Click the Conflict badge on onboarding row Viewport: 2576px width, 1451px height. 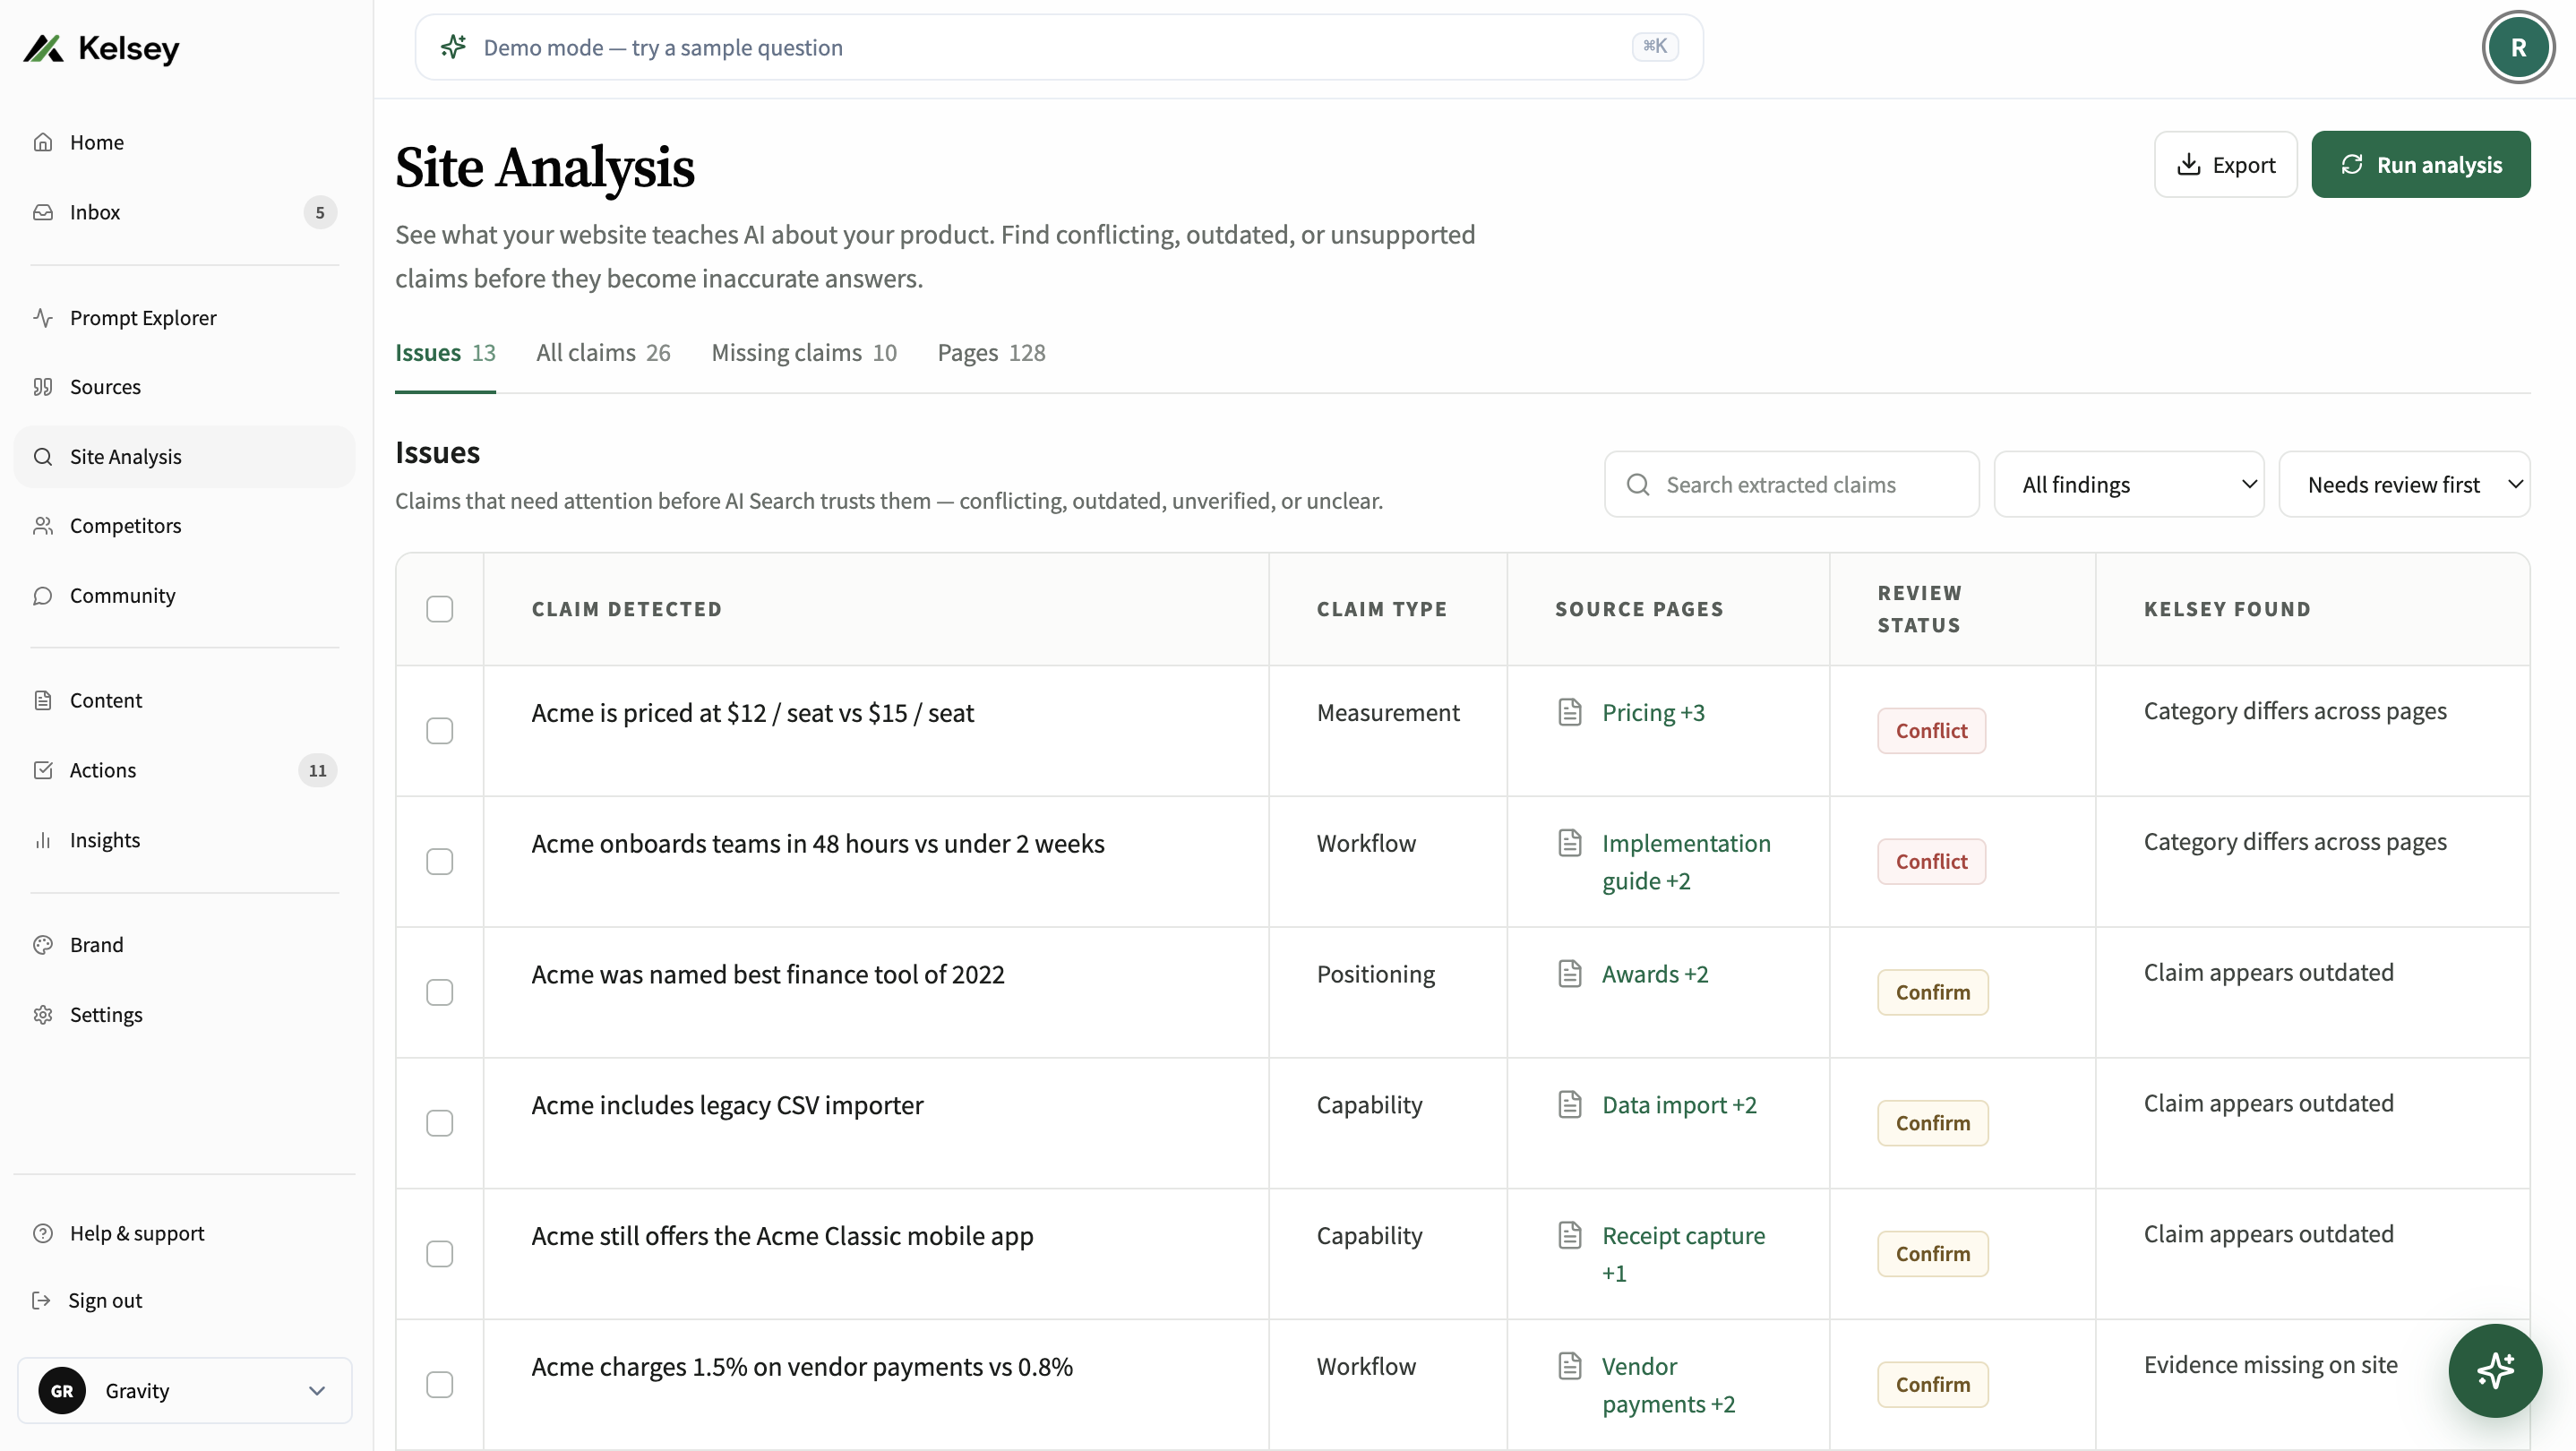[1931, 861]
